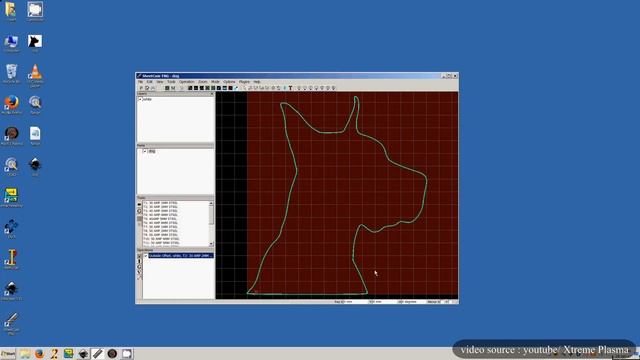Click the SheetCam window title bar
Screen dimensions: 640x360
click(x=297, y=76)
